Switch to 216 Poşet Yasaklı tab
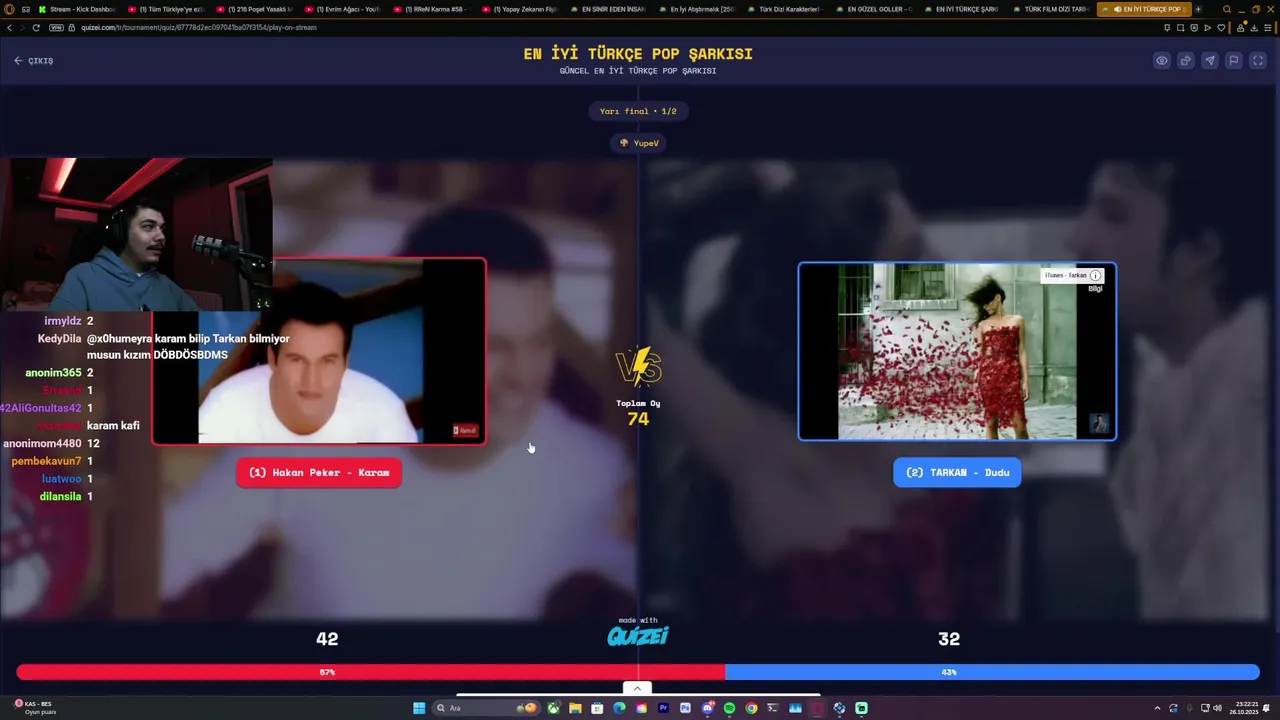Screen dimensions: 1280x720 point(254,9)
